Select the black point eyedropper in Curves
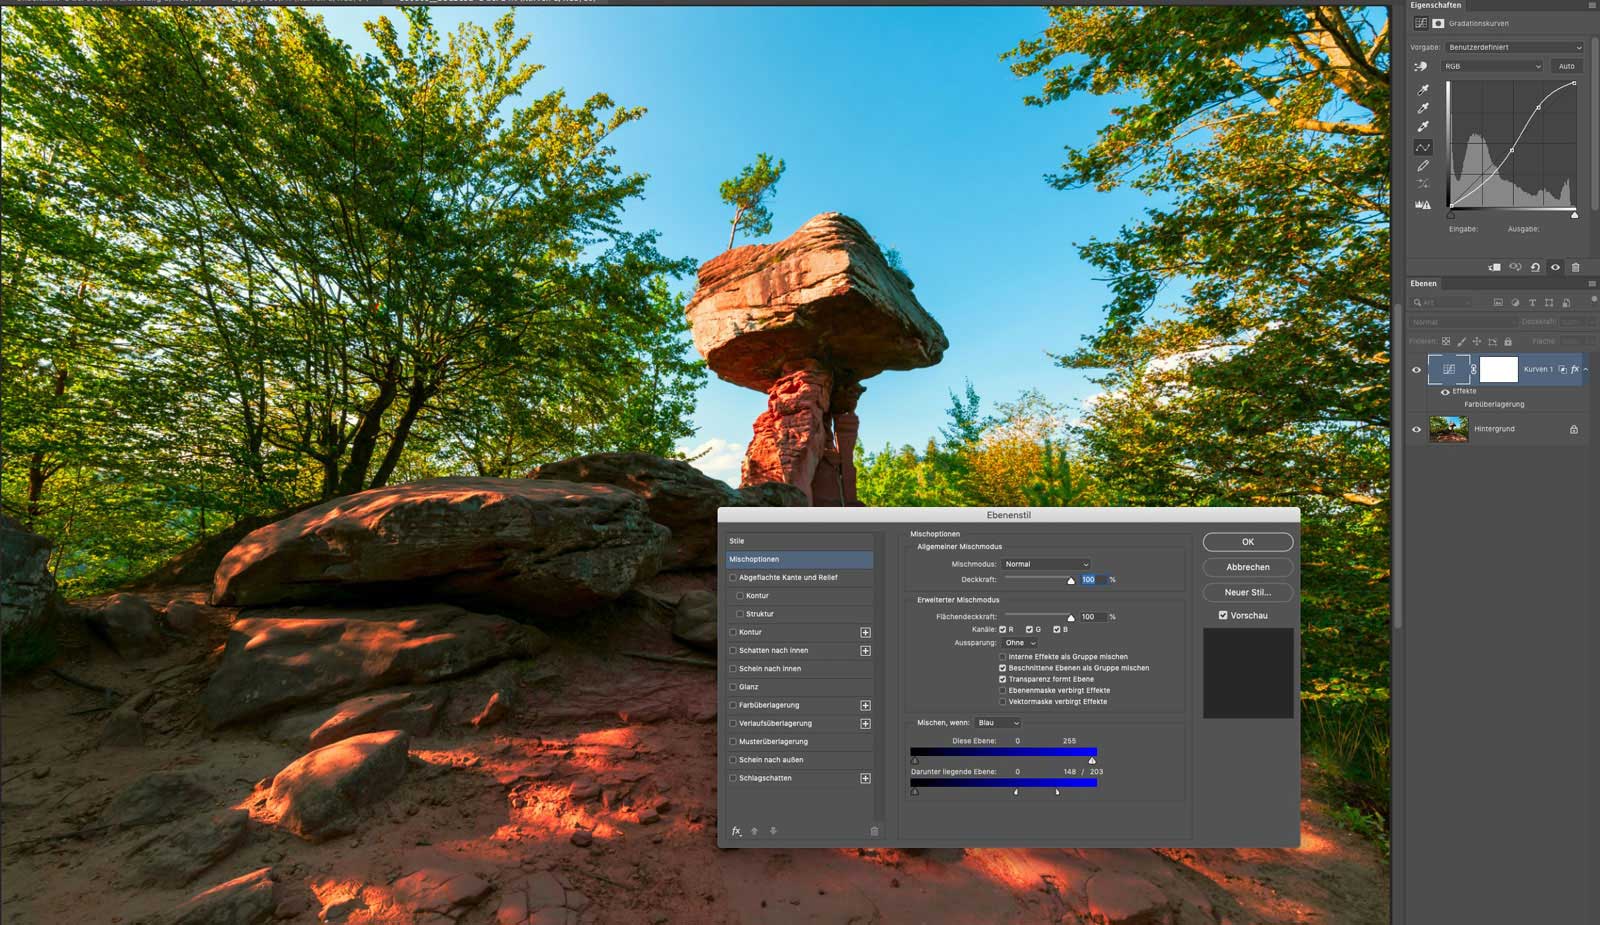Image resolution: width=1600 pixels, height=925 pixels. click(x=1423, y=90)
